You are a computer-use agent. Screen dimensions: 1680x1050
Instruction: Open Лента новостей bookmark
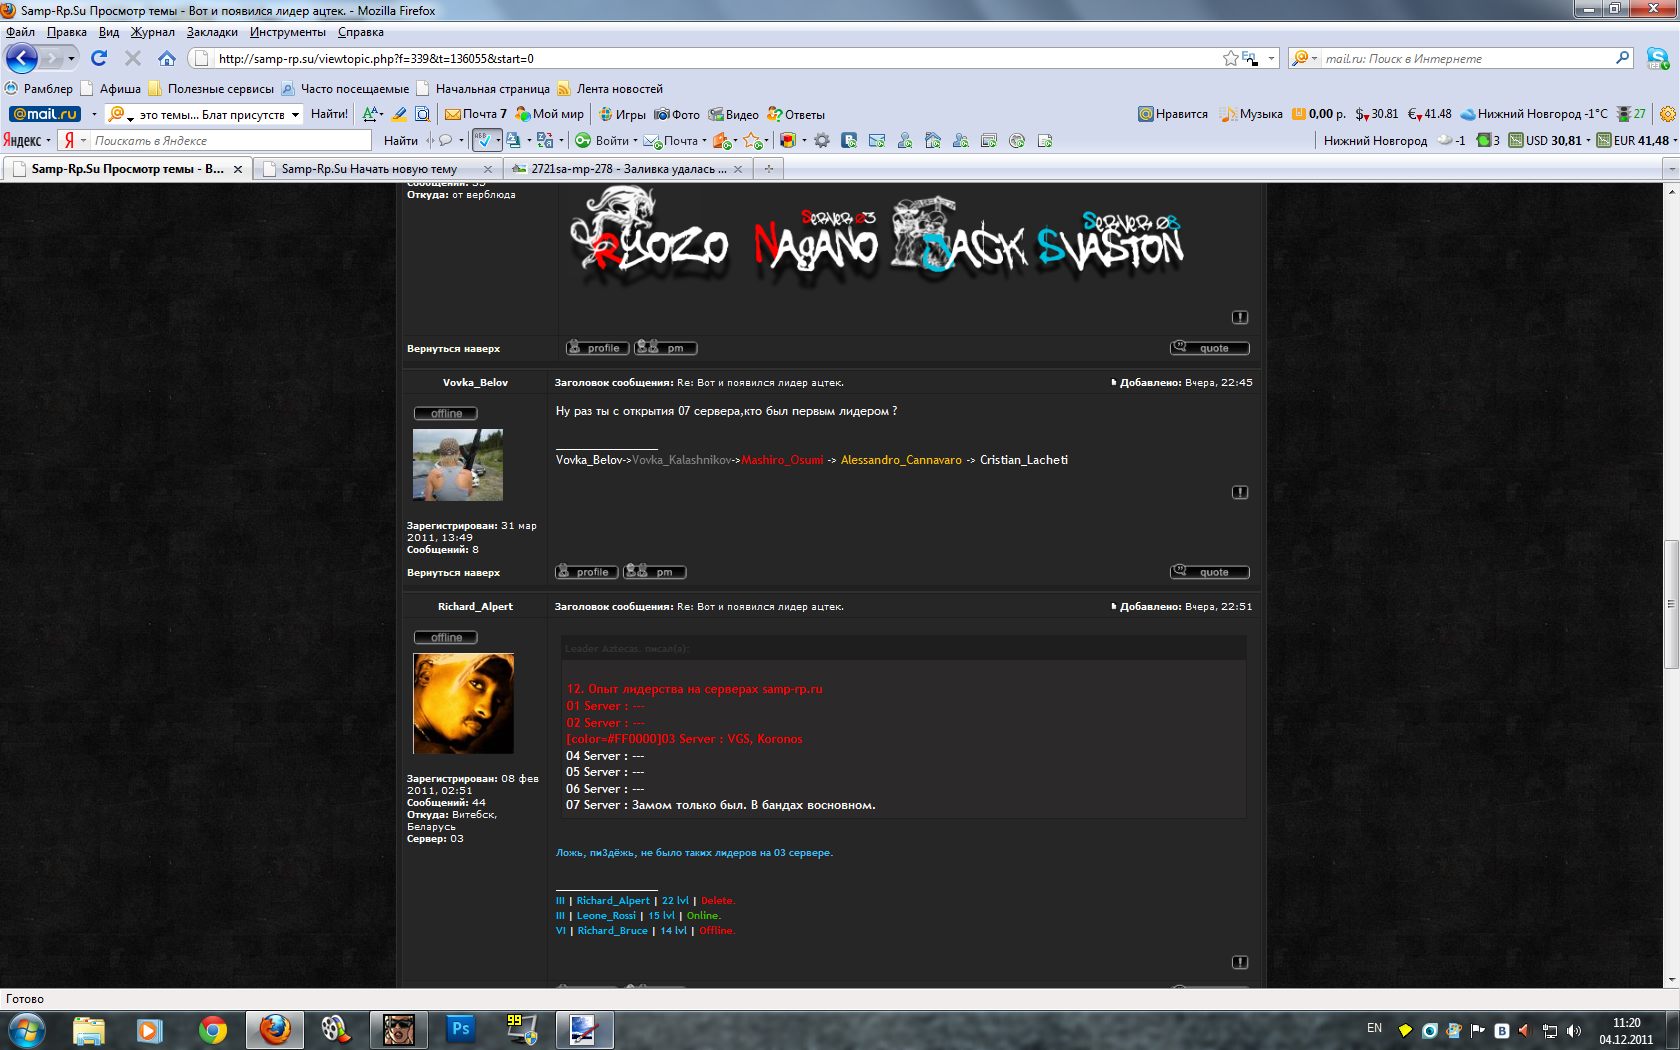[610, 88]
